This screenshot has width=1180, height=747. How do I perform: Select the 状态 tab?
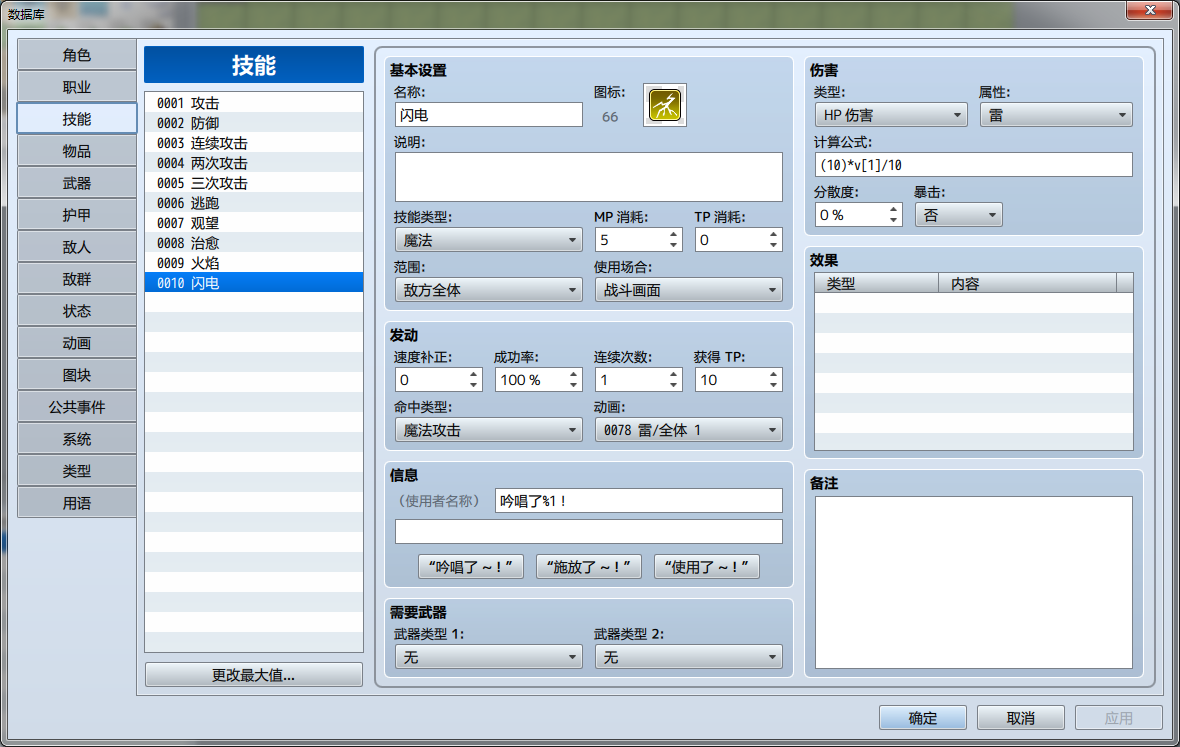[77, 311]
